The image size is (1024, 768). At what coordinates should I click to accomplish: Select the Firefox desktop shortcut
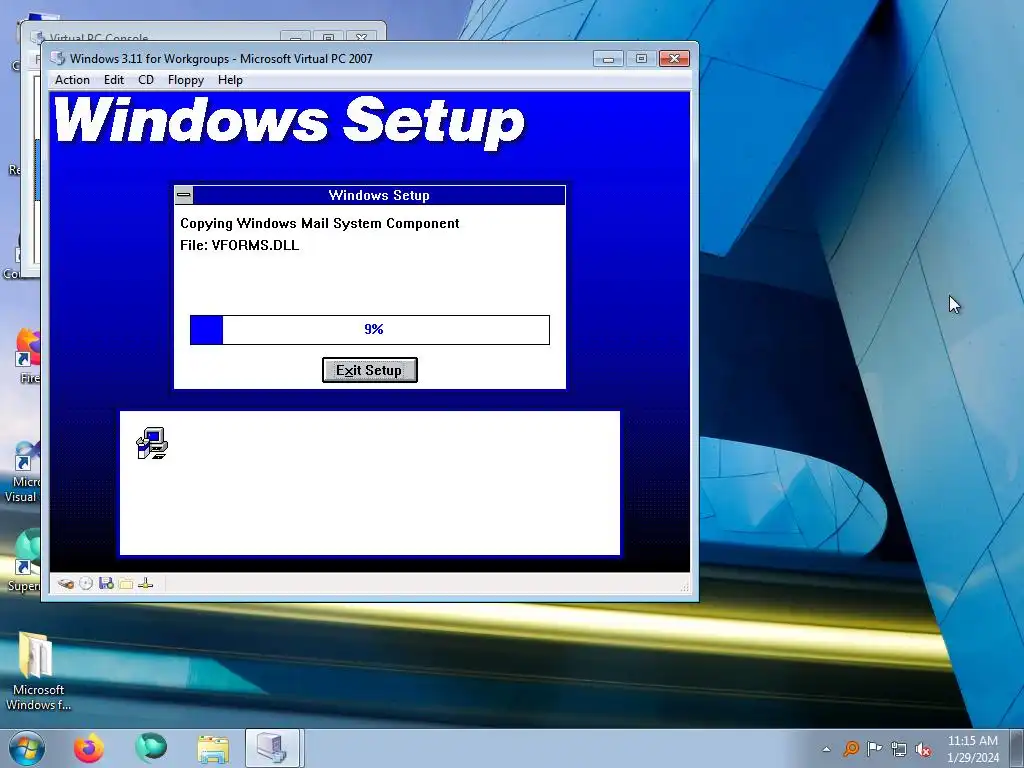pos(29,356)
